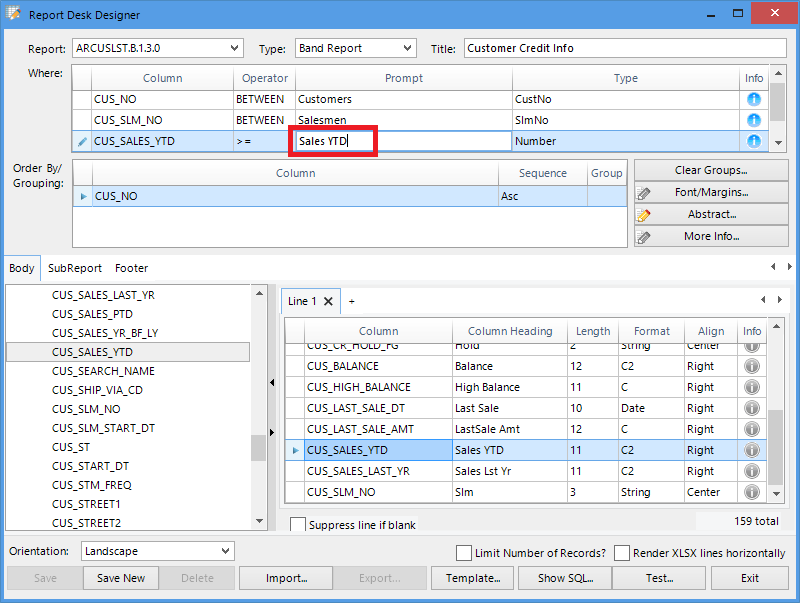Open the Report dropdown ARCUSLST.B.1.3.0

[158, 48]
